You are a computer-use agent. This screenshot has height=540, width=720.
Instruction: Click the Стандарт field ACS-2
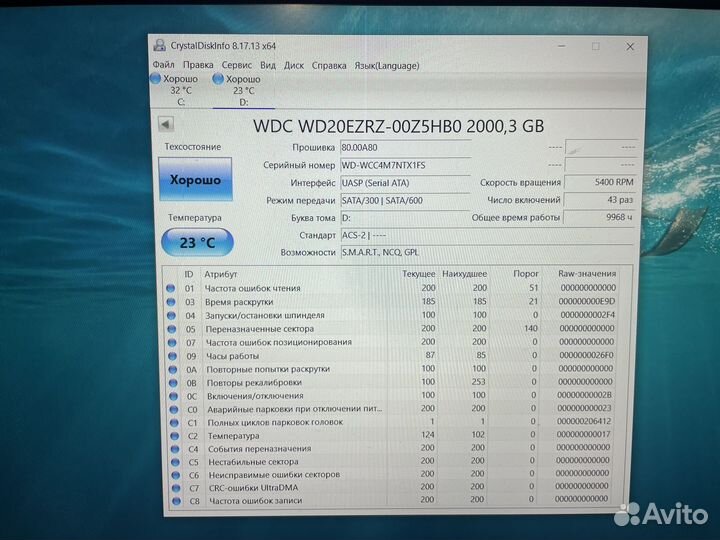point(488,235)
